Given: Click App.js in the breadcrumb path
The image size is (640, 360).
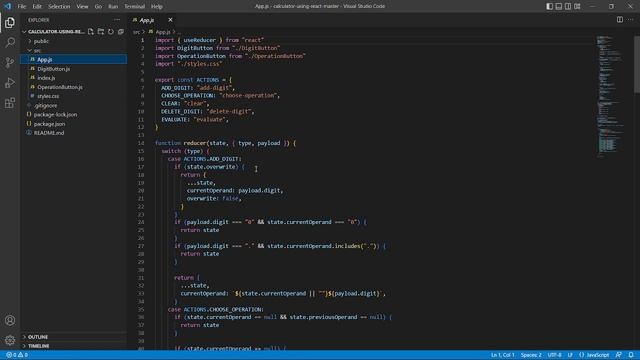Looking at the screenshot, I should (163, 31).
